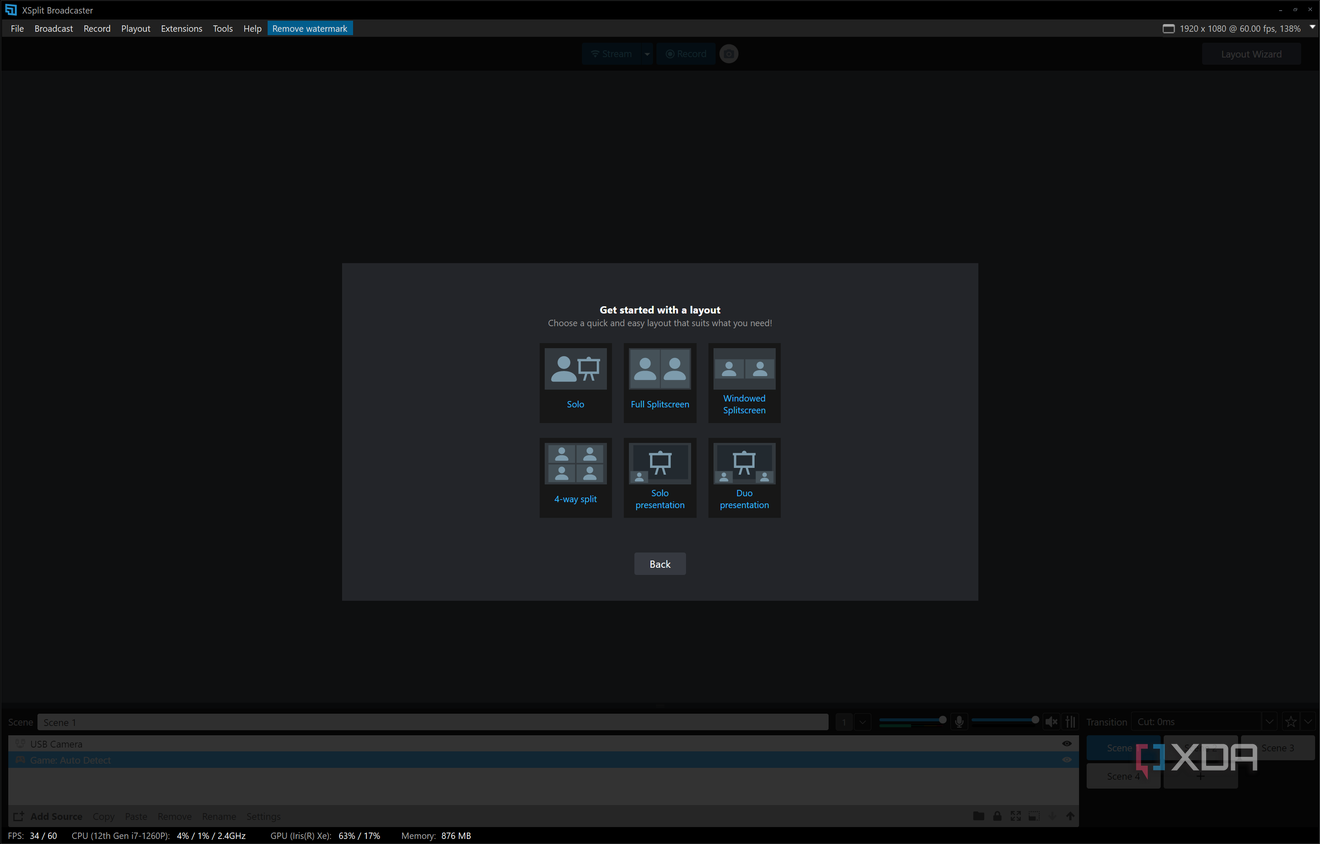Take a screenshot with the camera icon
Viewport: 1320px width, 844px height.
coord(729,54)
